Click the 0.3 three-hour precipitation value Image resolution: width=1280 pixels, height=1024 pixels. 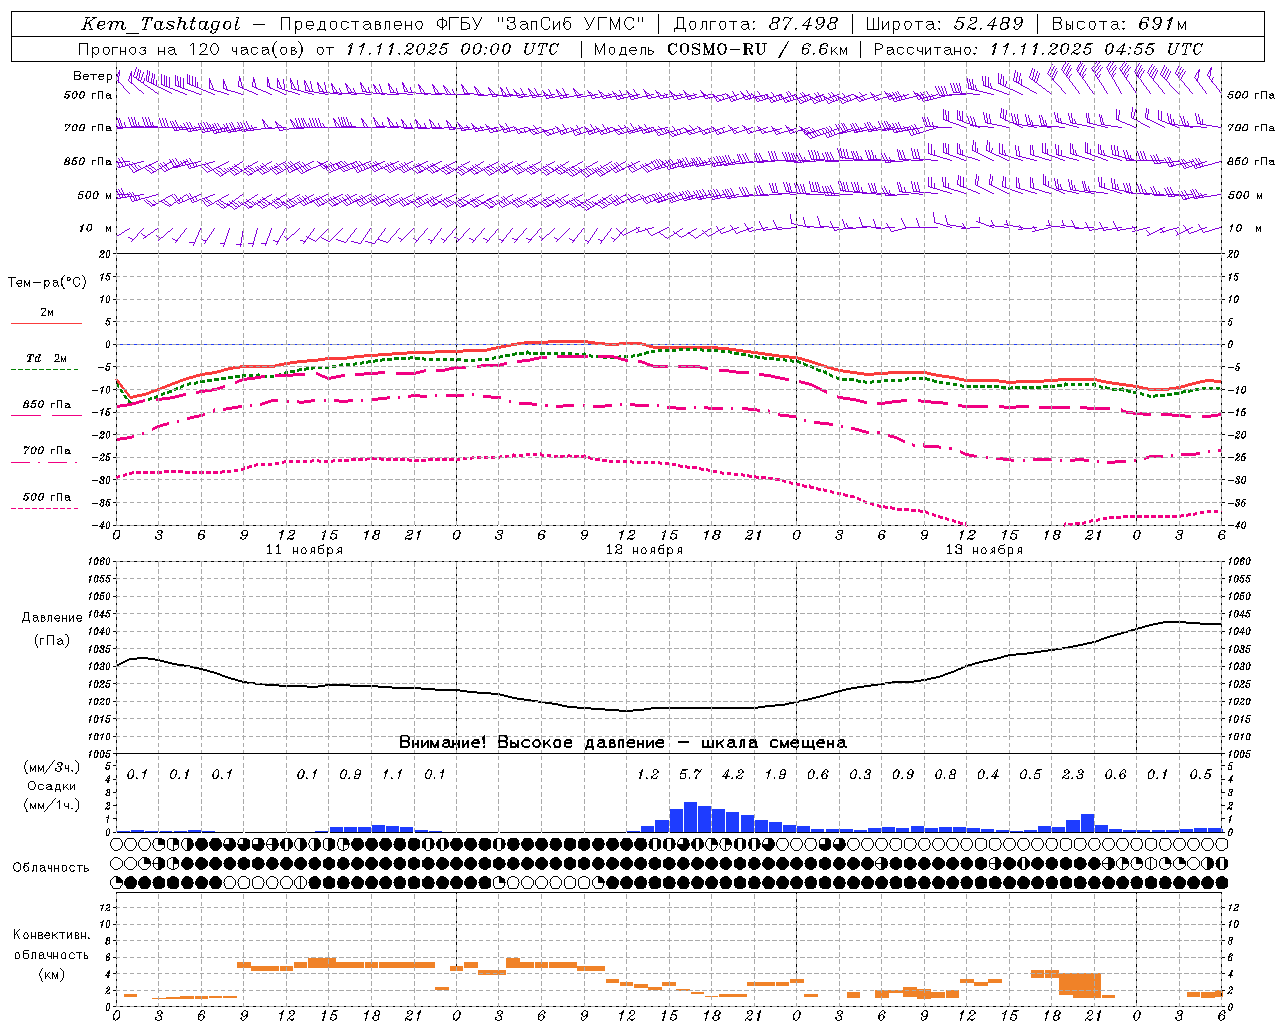(x=860, y=775)
